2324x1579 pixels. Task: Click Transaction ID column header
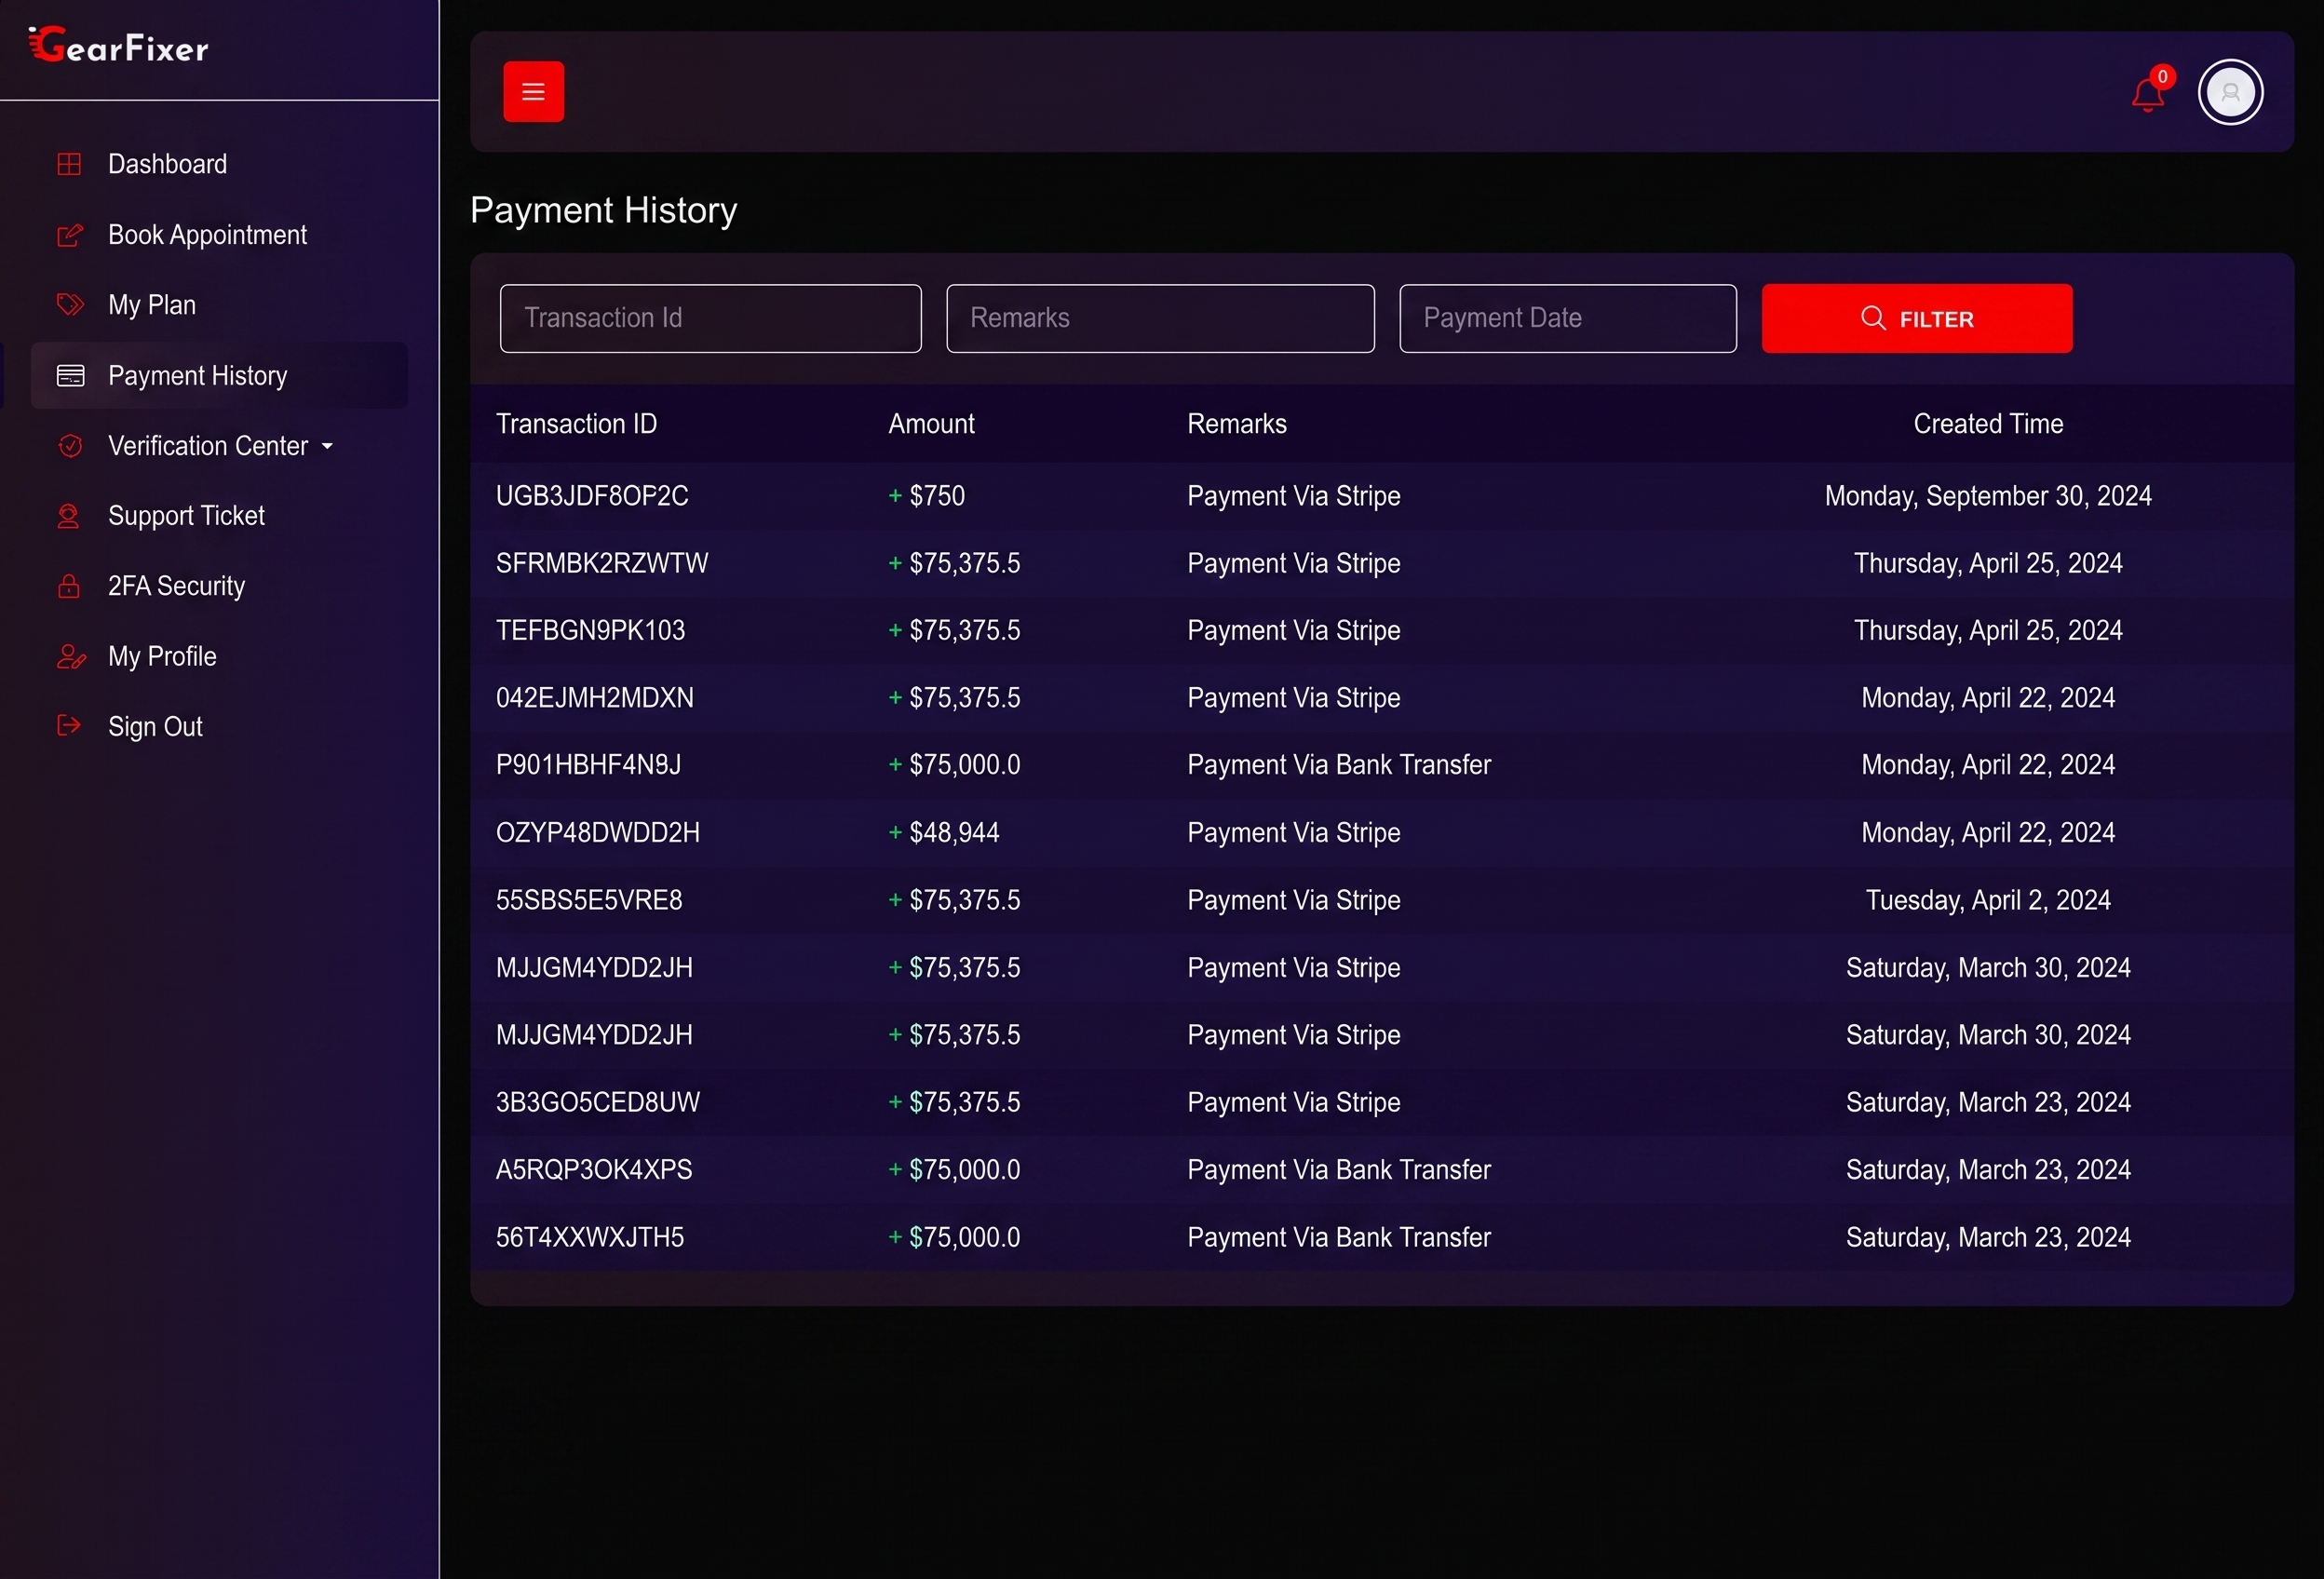coord(576,424)
